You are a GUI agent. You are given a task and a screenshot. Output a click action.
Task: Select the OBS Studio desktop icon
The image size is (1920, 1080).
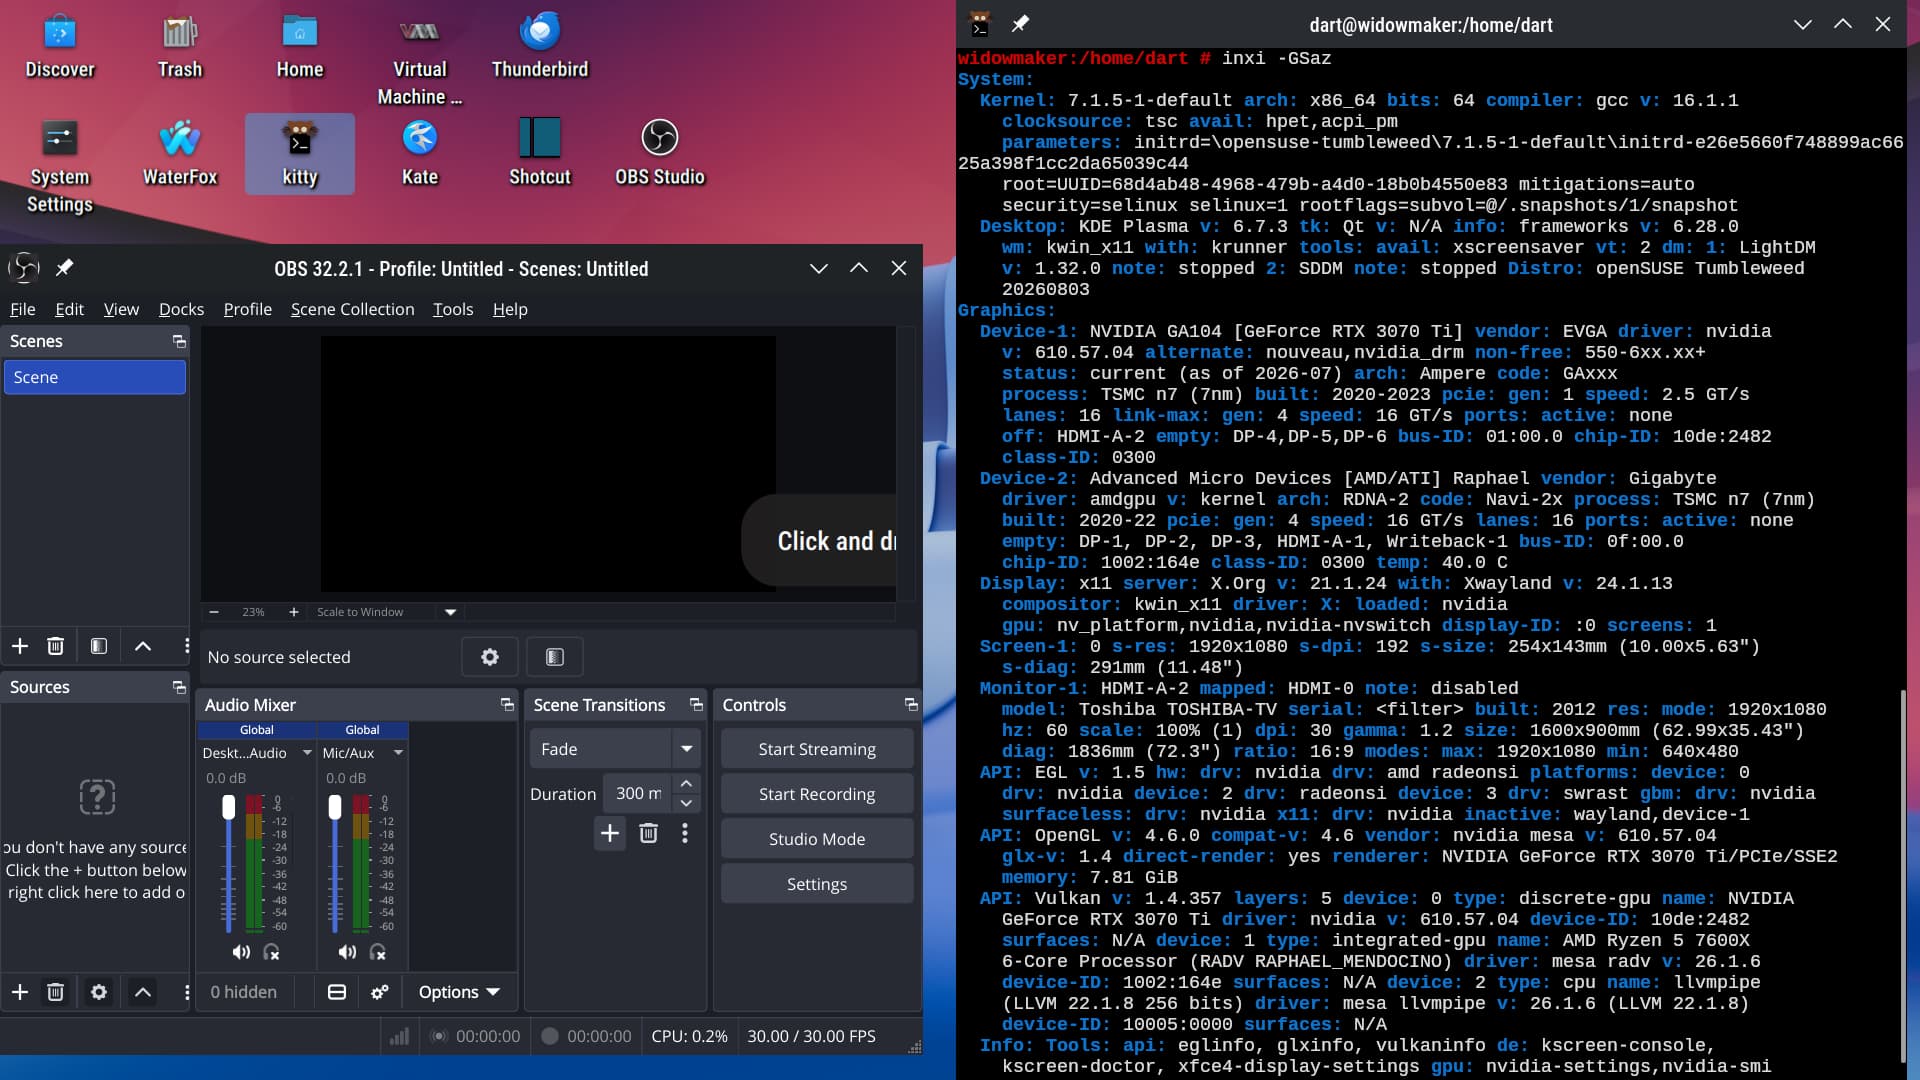click(660, 153)
